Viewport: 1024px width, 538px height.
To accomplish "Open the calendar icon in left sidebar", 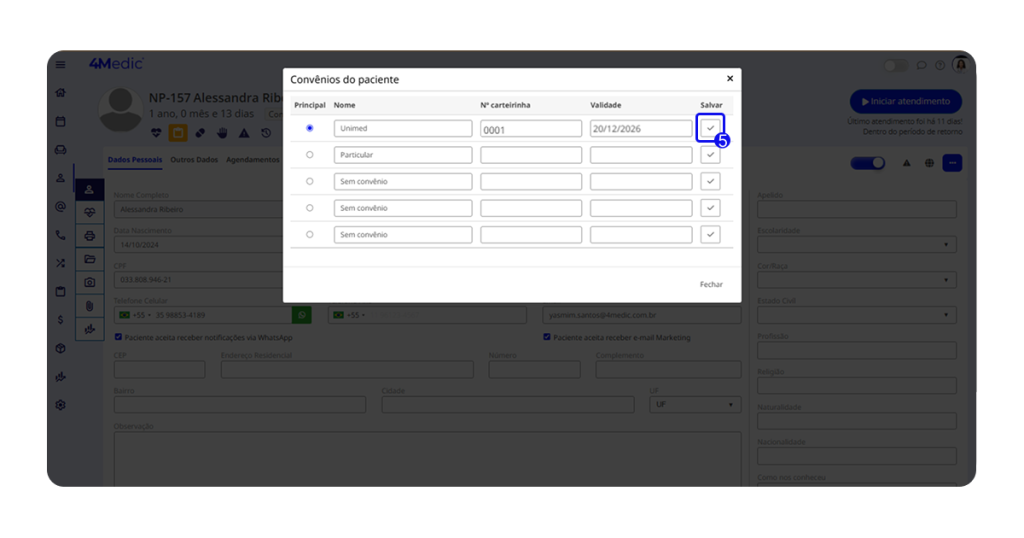I will click(x=61, y=121).
